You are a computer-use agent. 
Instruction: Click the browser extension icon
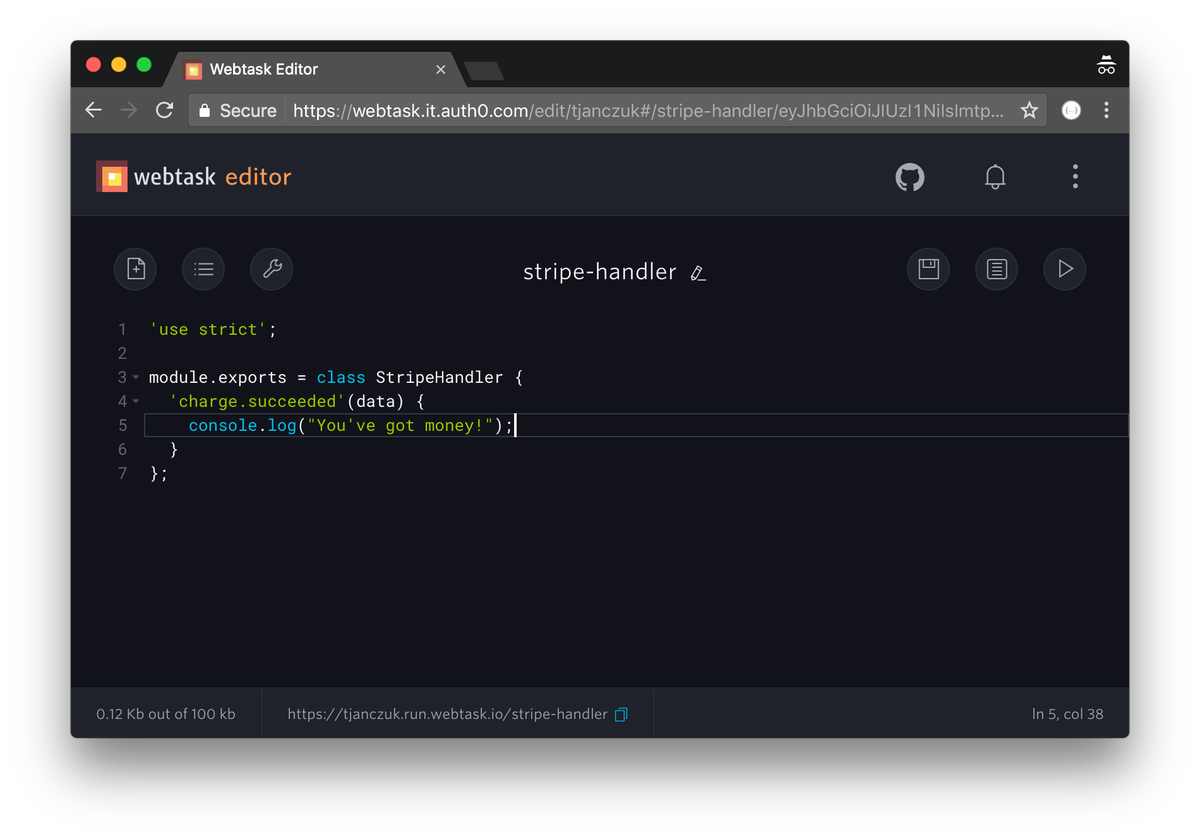pyautogui.click(x=1071, y=111)
